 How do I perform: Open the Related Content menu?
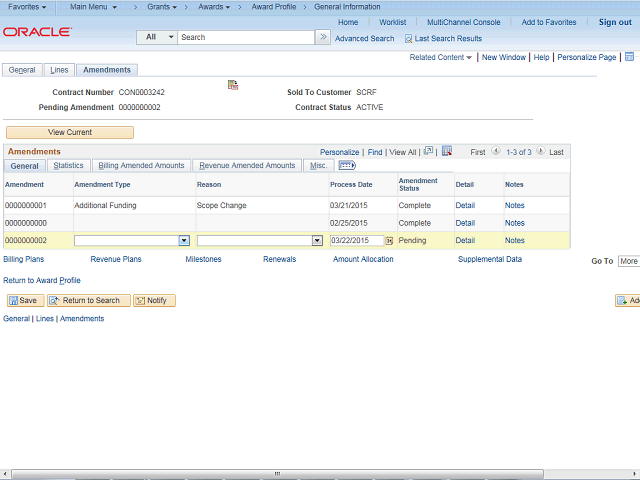tap(441, 58)
